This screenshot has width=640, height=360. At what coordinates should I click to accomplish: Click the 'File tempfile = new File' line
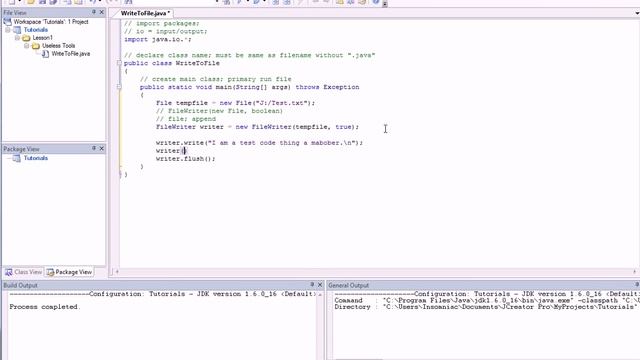[236, 103]
